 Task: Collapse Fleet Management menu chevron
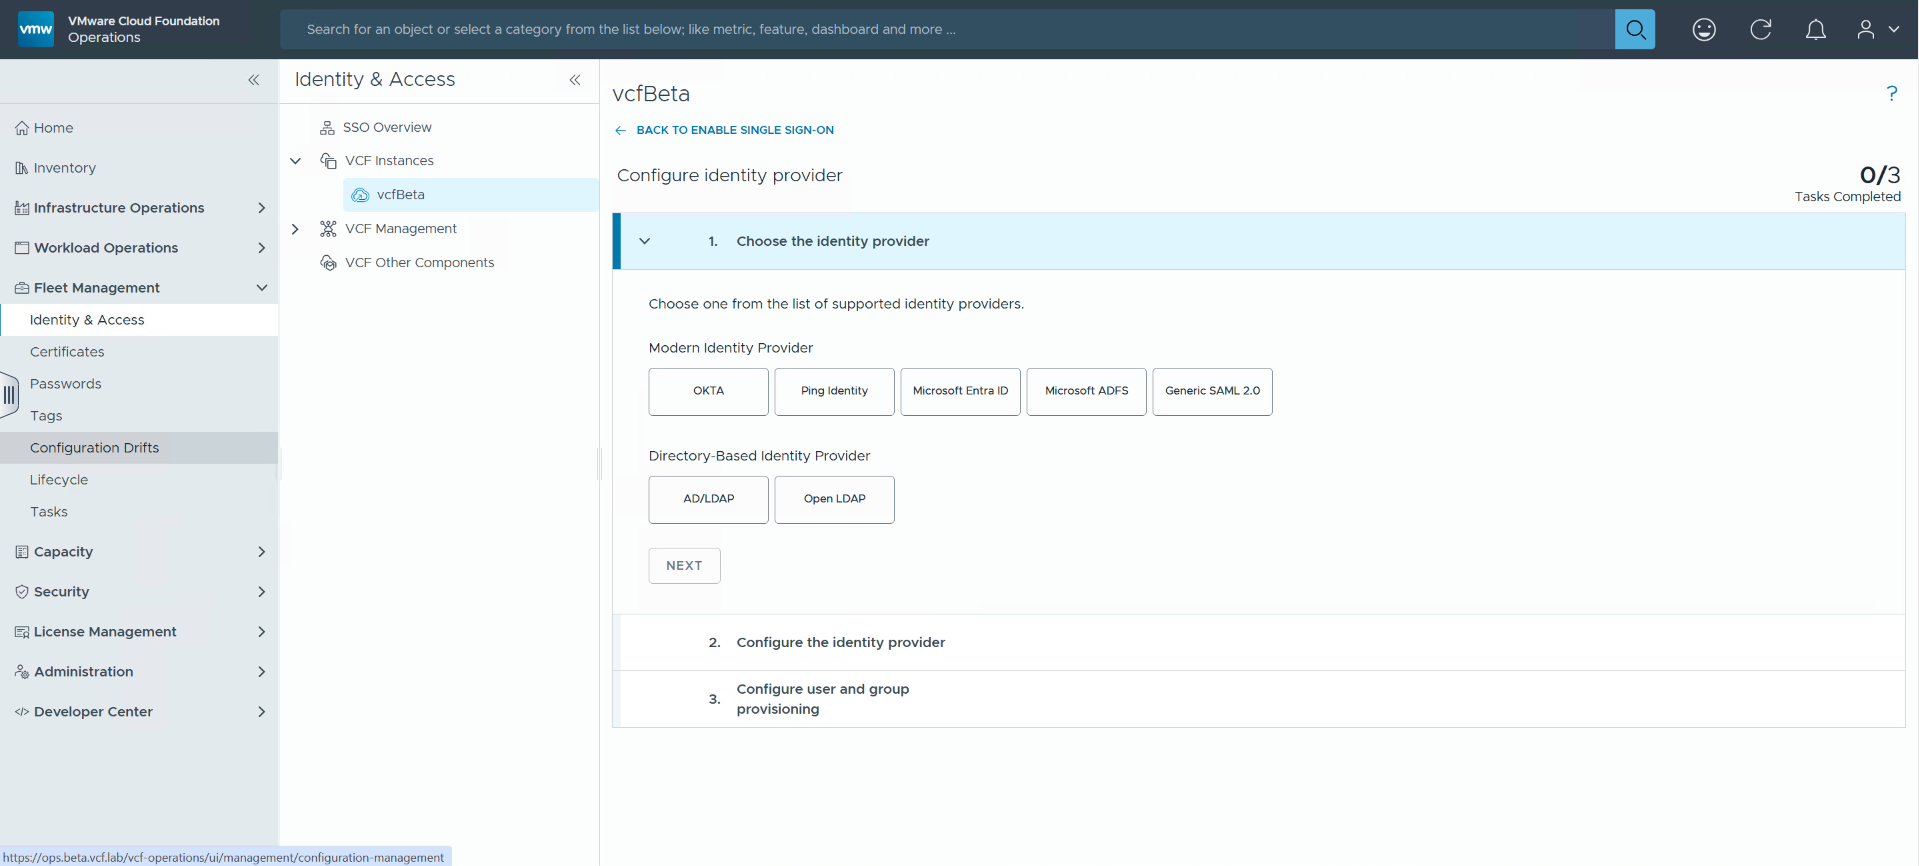click(262, 288)
